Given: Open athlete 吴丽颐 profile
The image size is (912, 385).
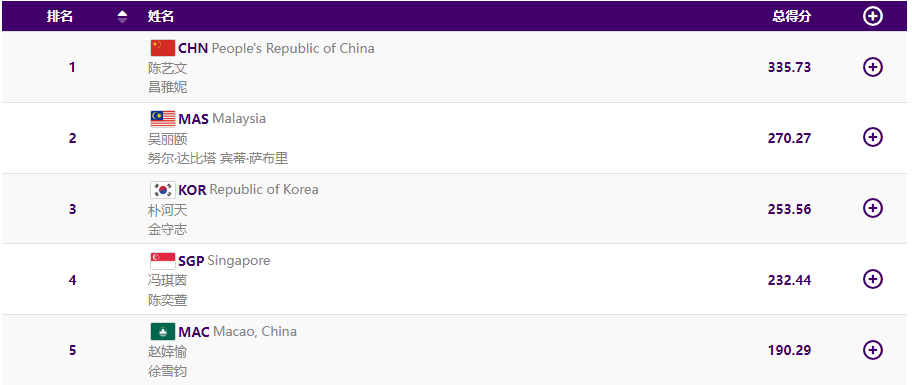Looking at the screenshot, I should point(168,139).
